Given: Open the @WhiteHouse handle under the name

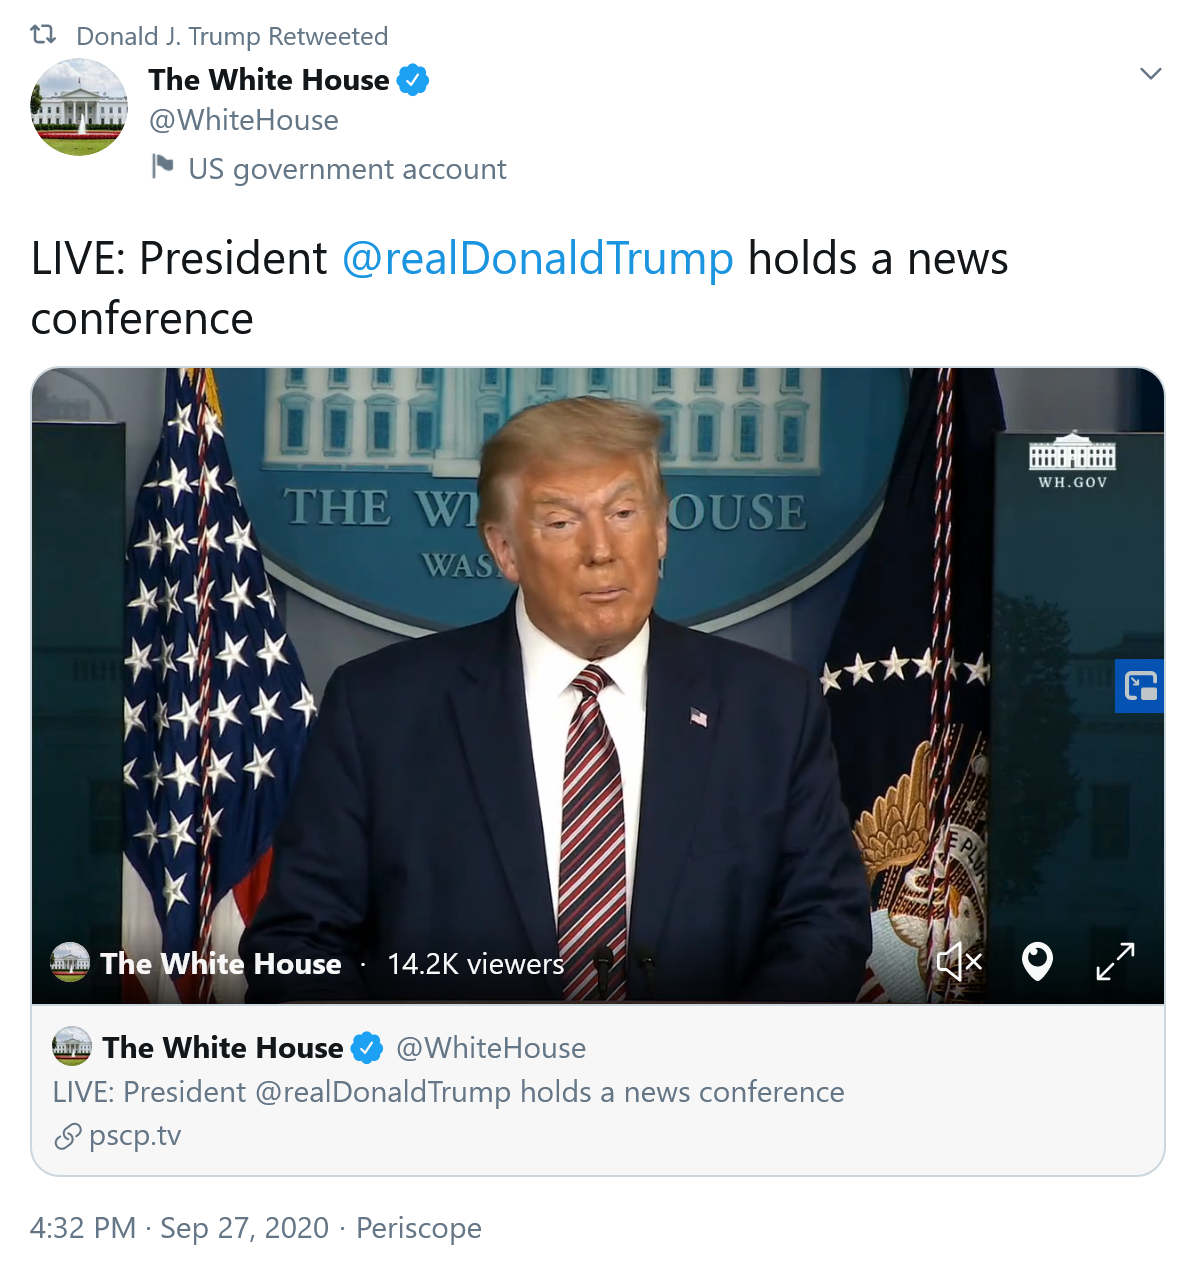Looking at the screenshot, I should point(244,121).
